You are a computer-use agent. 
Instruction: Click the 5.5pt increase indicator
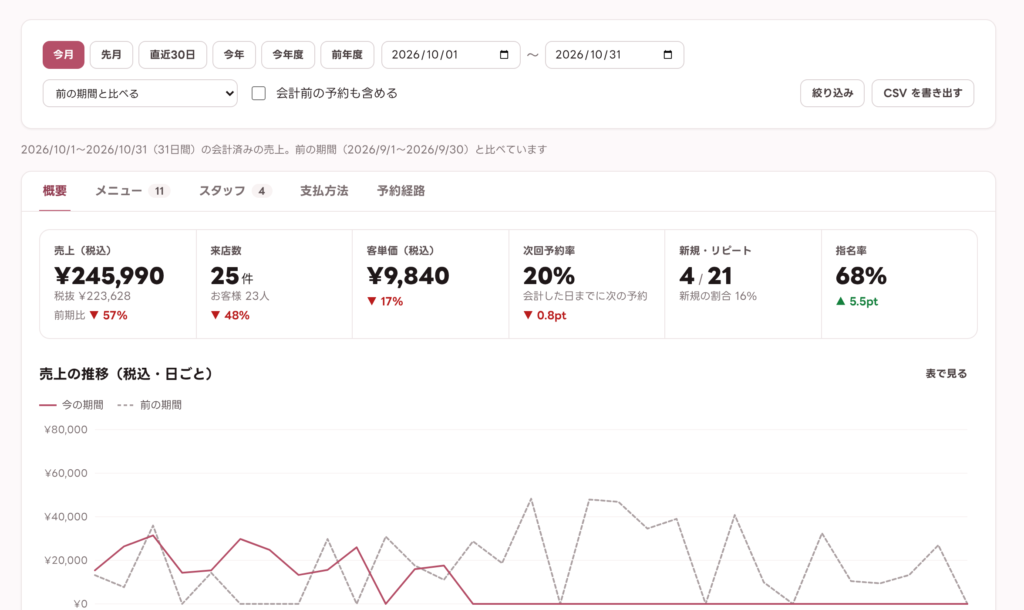tap(857, 301)
